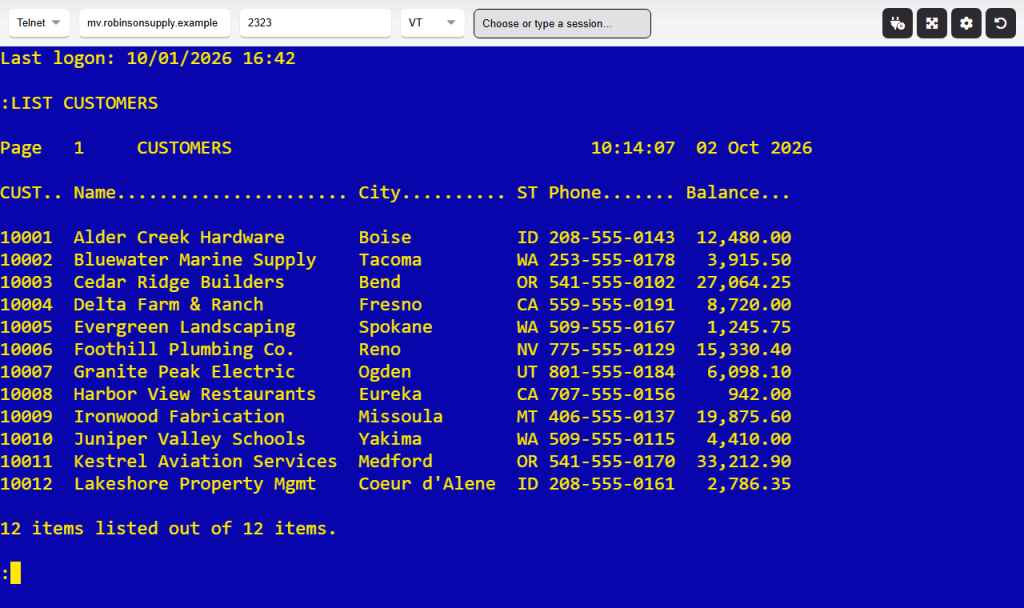Click 'Foothill Plumbing Co.' name

(184, 349)
